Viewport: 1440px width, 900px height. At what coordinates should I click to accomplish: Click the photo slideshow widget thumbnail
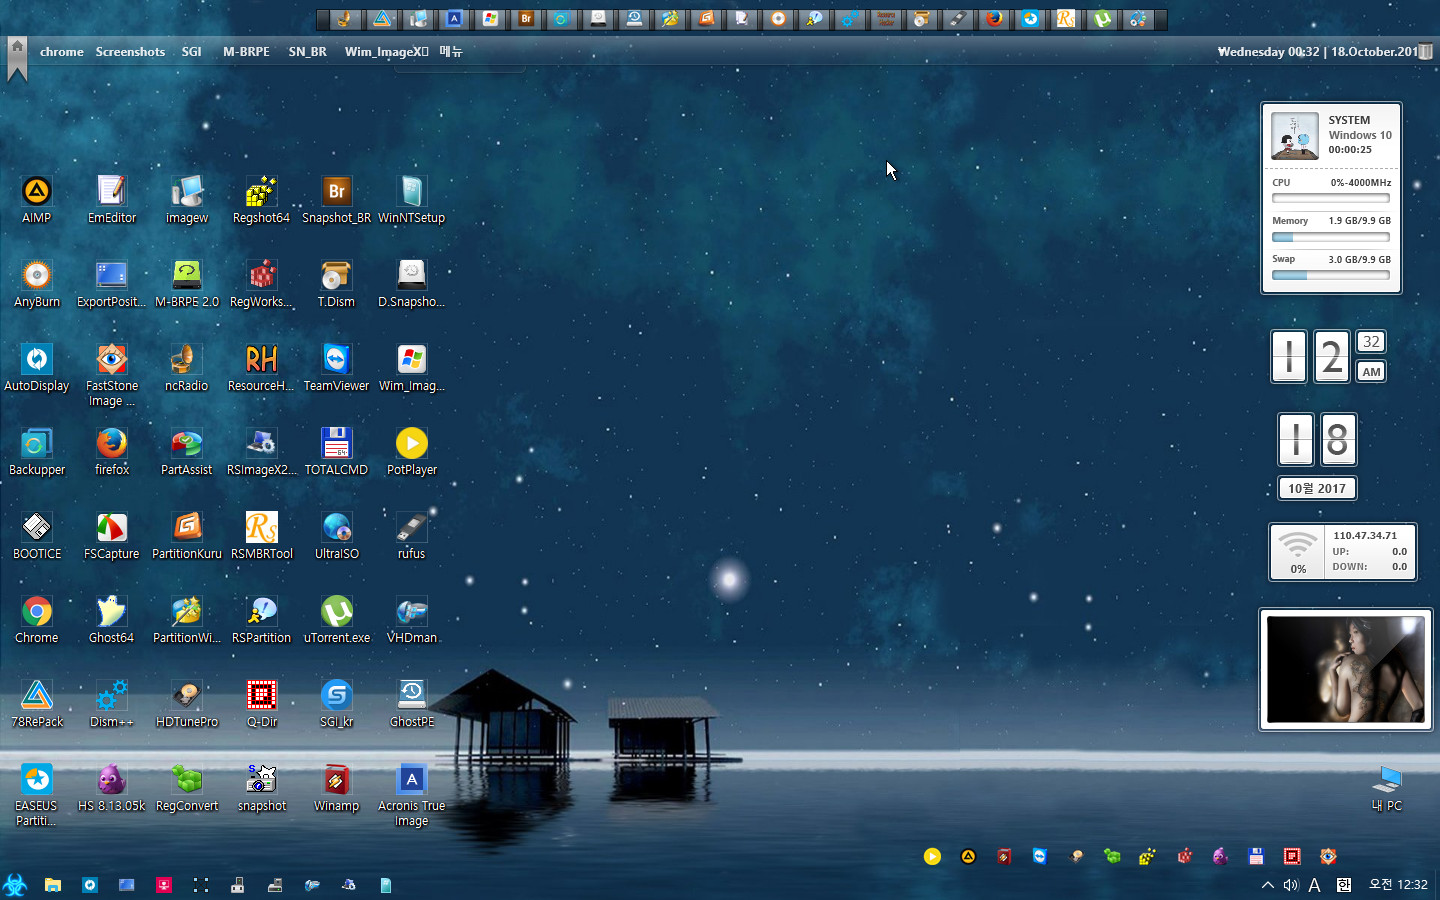1346,669
